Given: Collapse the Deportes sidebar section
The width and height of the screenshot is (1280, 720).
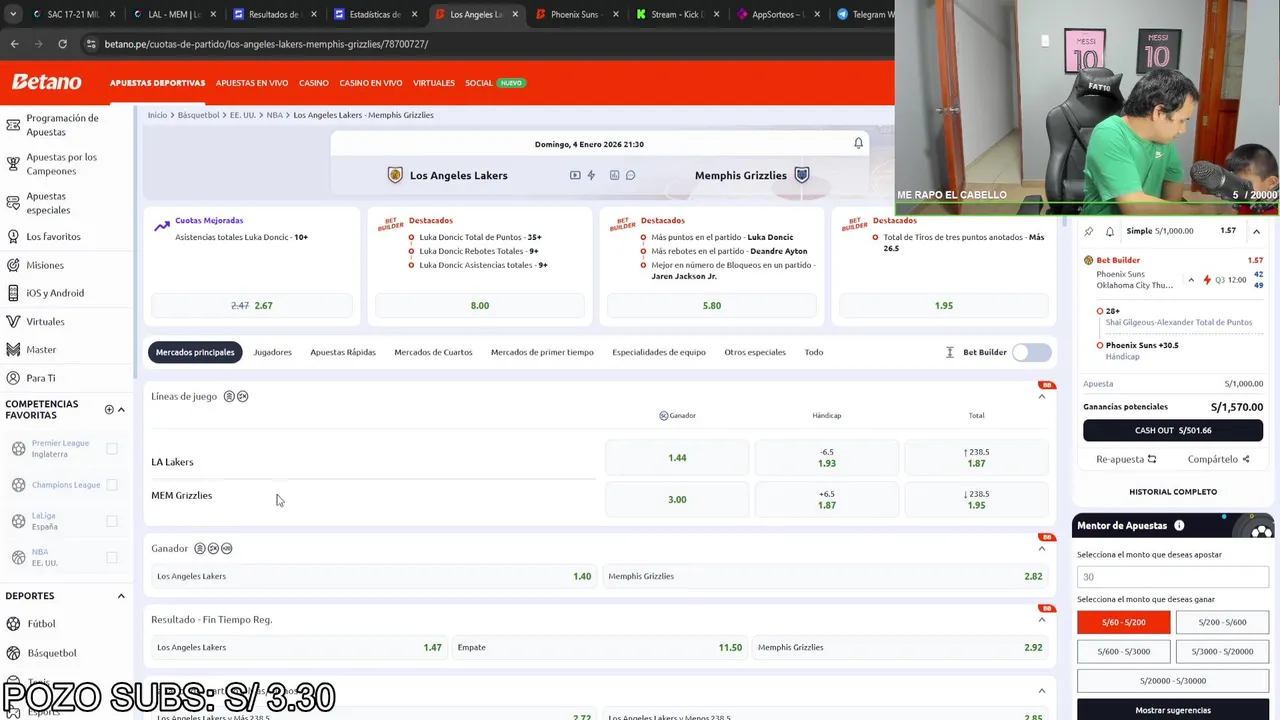Looking at the screenshot, I should [x=121, y=596].
